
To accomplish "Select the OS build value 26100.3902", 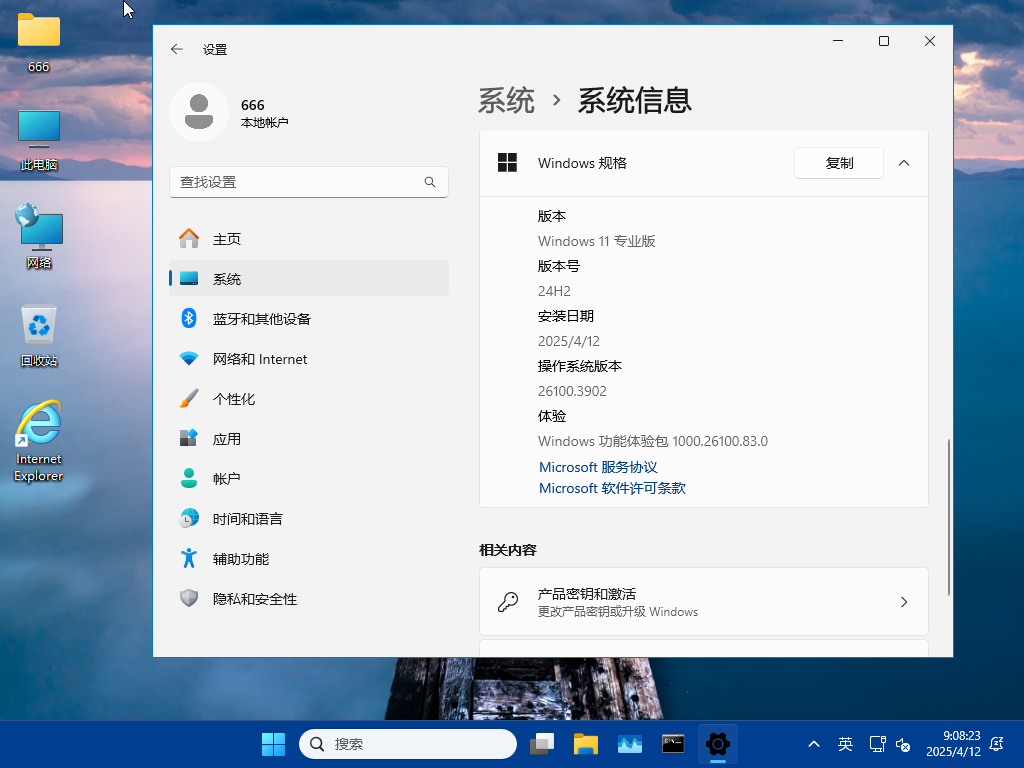I will [572, 391].
